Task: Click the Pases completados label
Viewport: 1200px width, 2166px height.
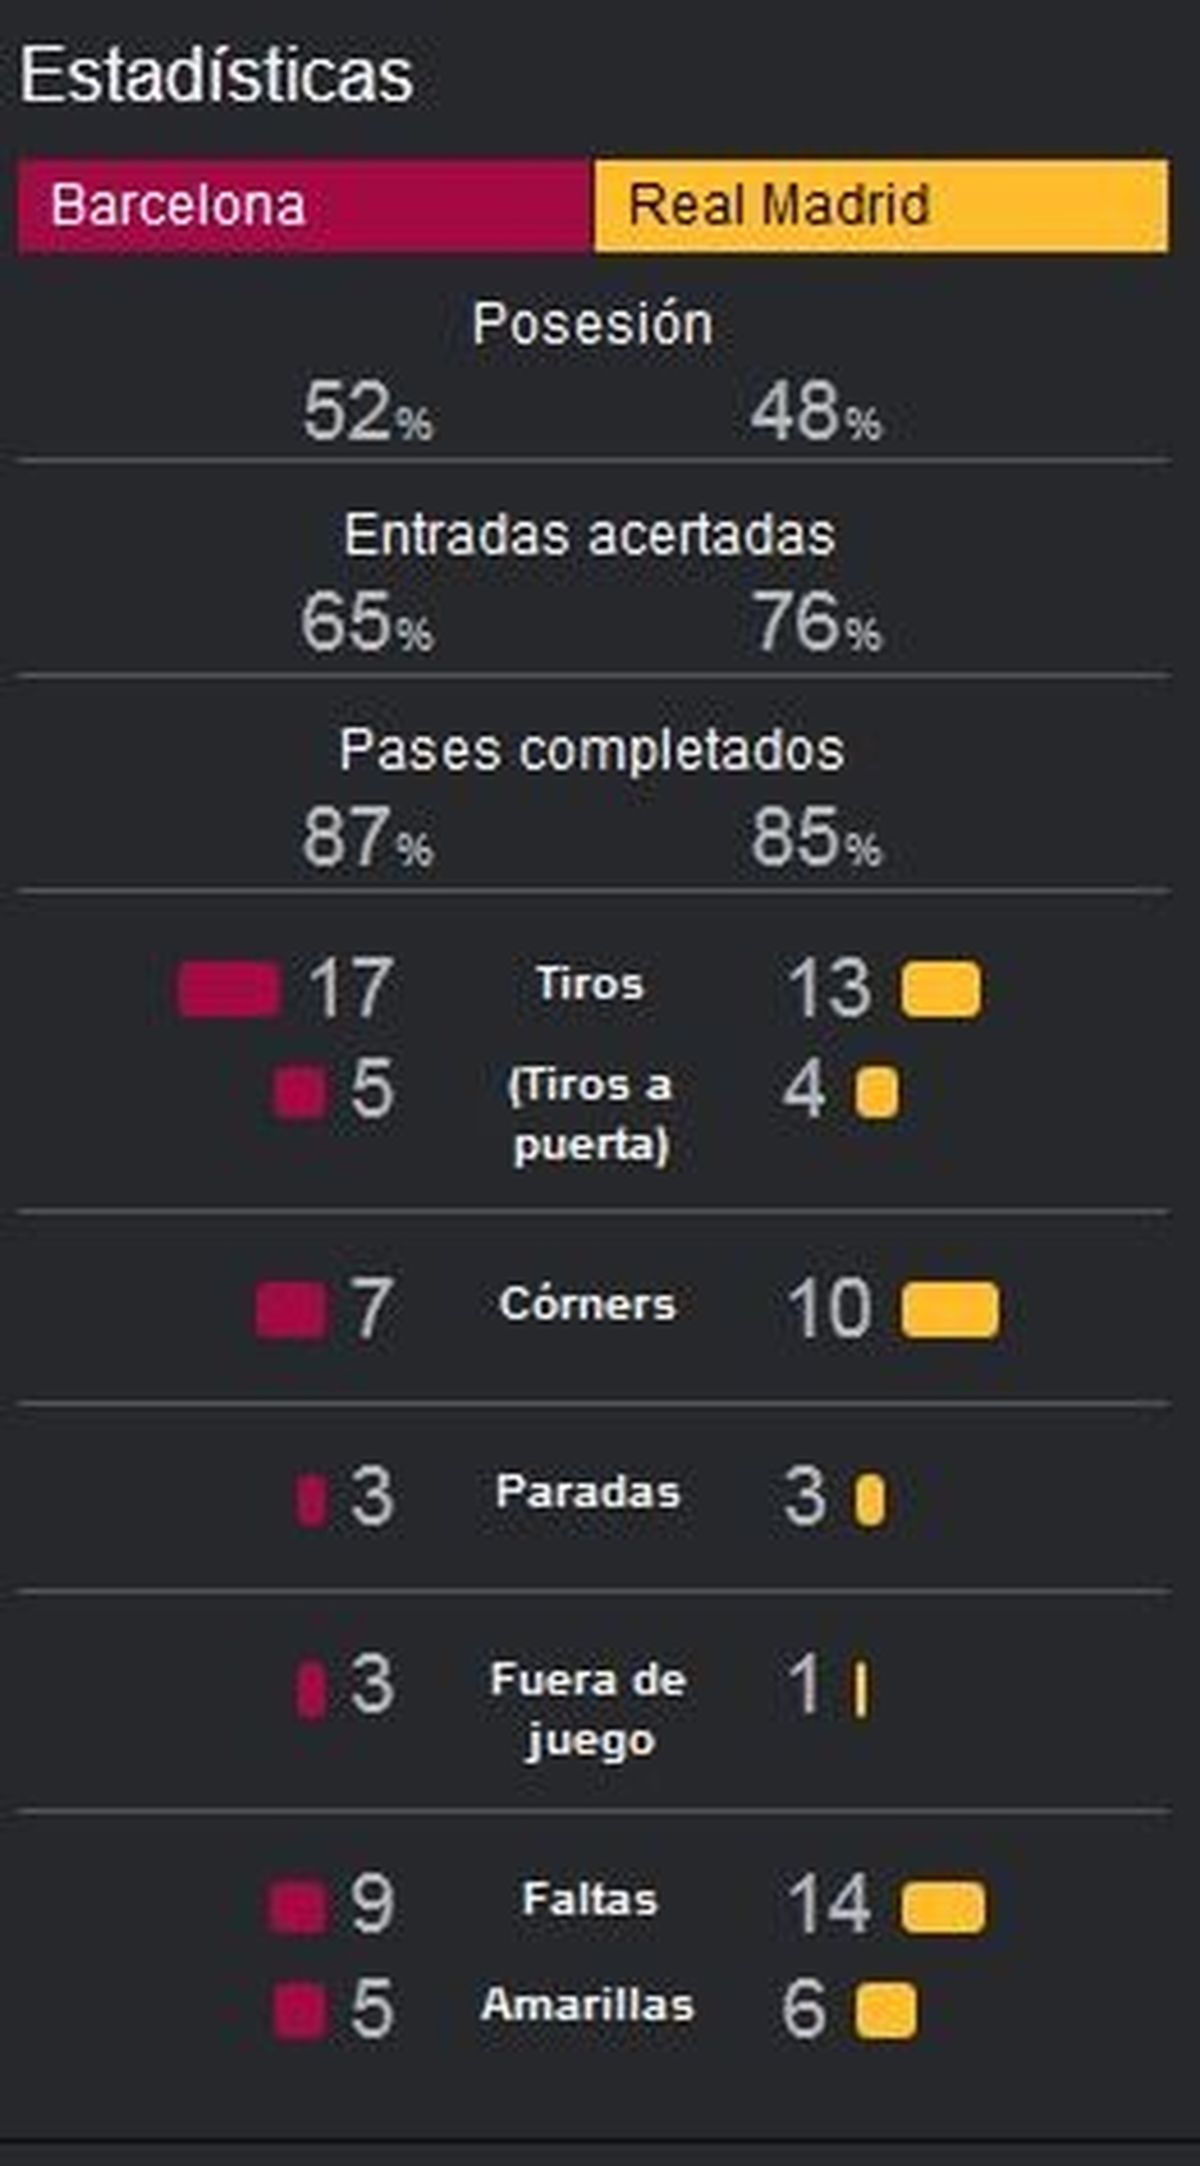Action: (x=592, y=750)
